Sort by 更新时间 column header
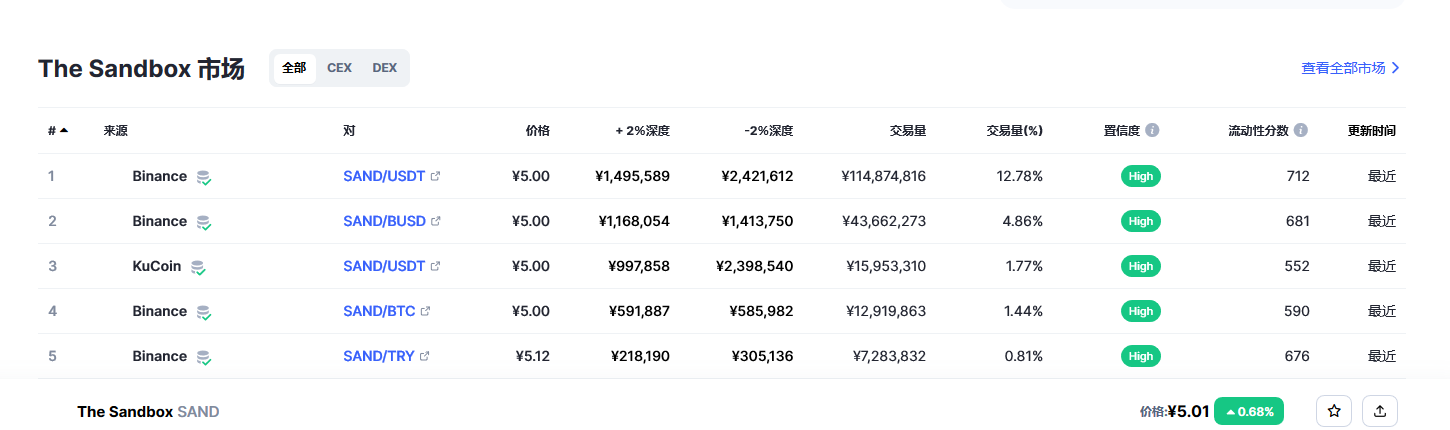The width and height of the screenshot is (1450, 430). (x=1371, y=130)
